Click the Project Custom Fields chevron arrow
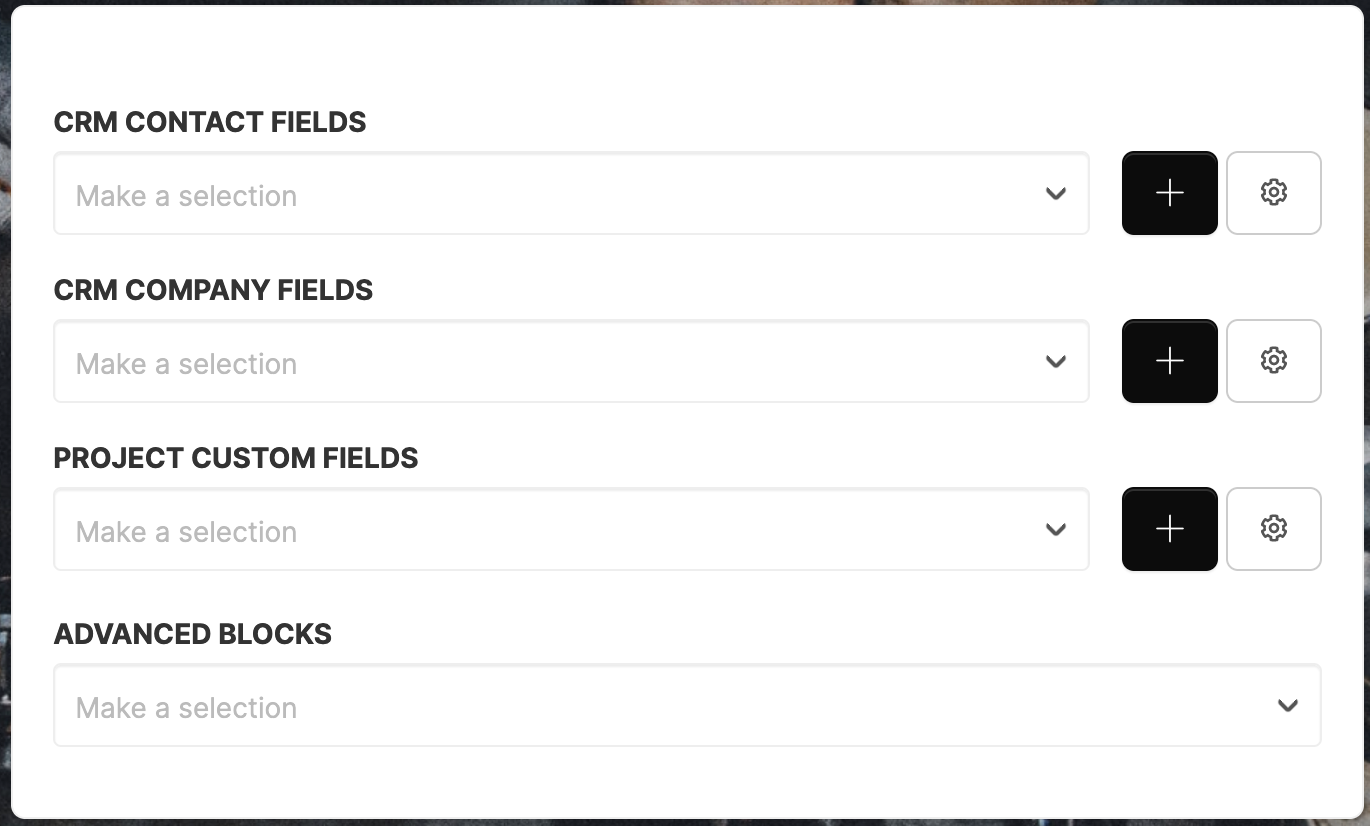 pos(1056,530)
